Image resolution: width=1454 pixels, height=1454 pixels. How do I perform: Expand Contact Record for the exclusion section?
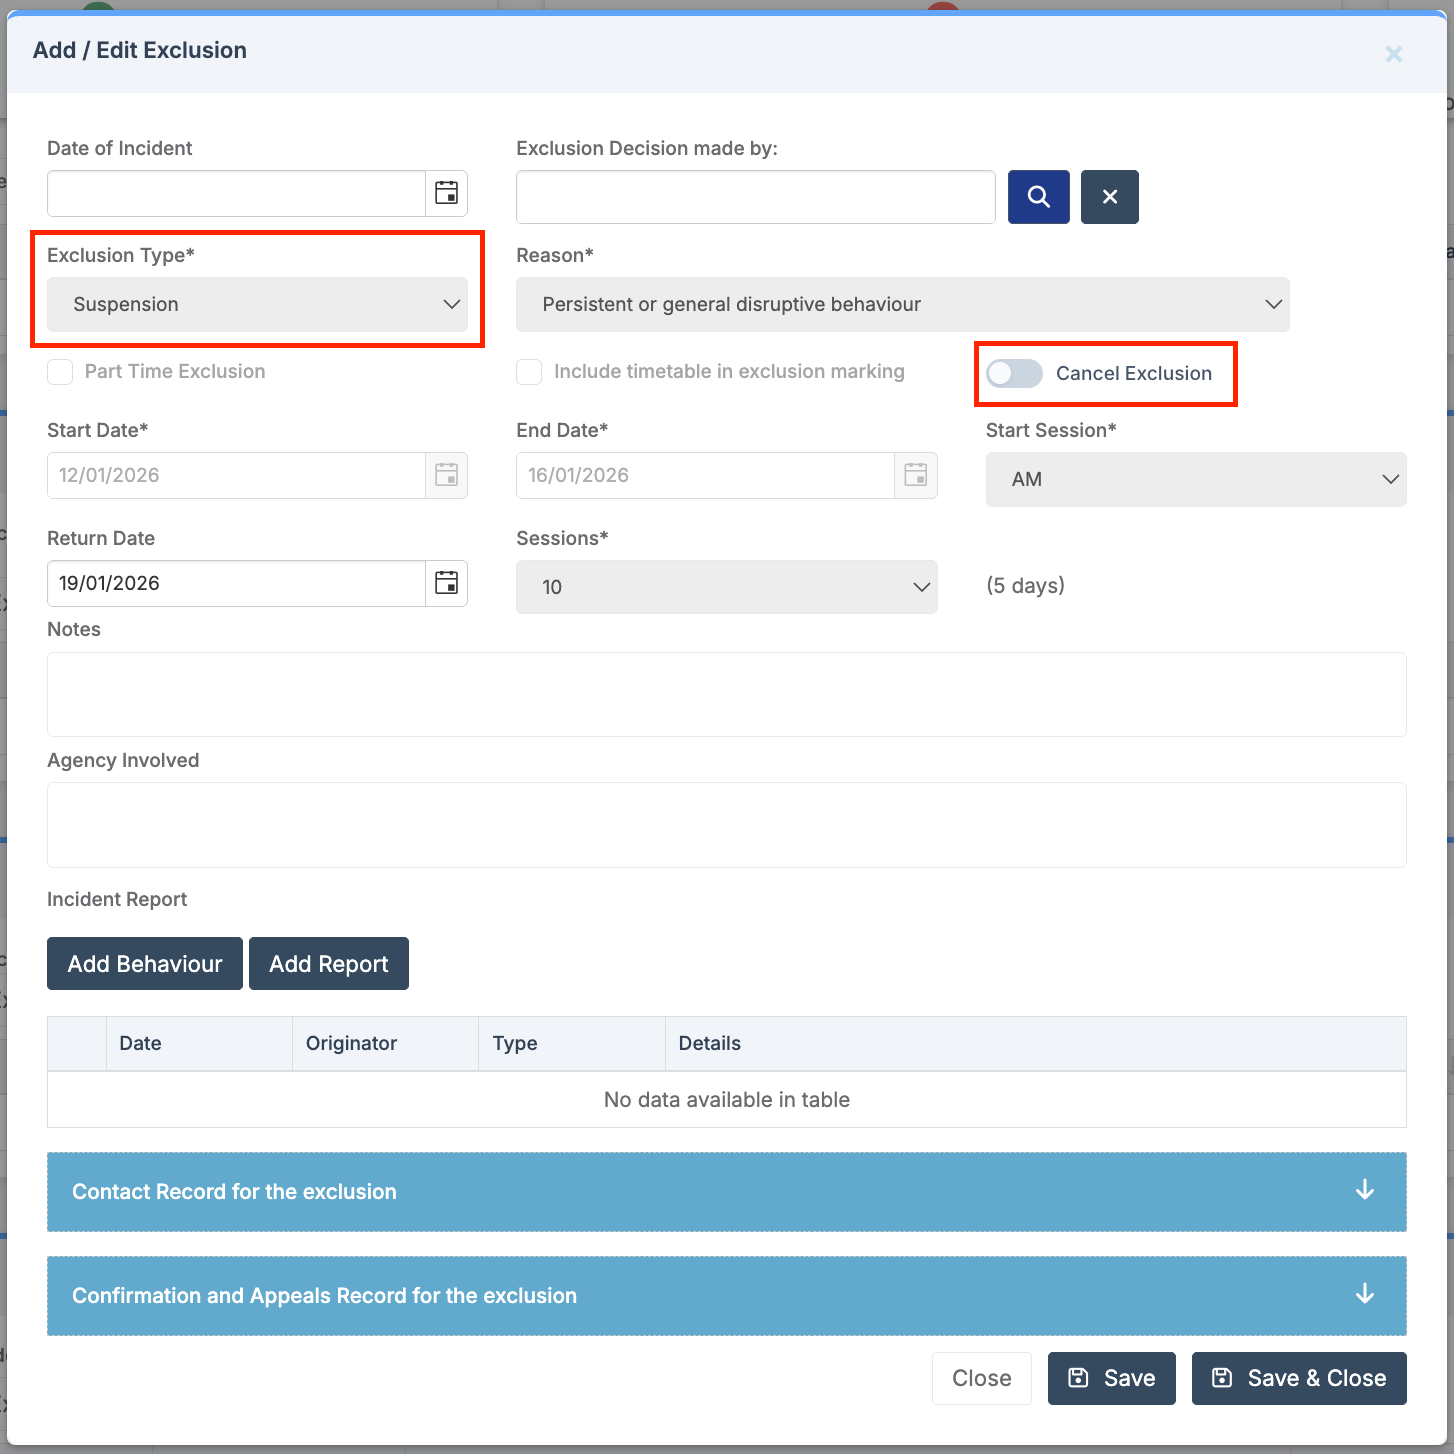[726, 1191]
